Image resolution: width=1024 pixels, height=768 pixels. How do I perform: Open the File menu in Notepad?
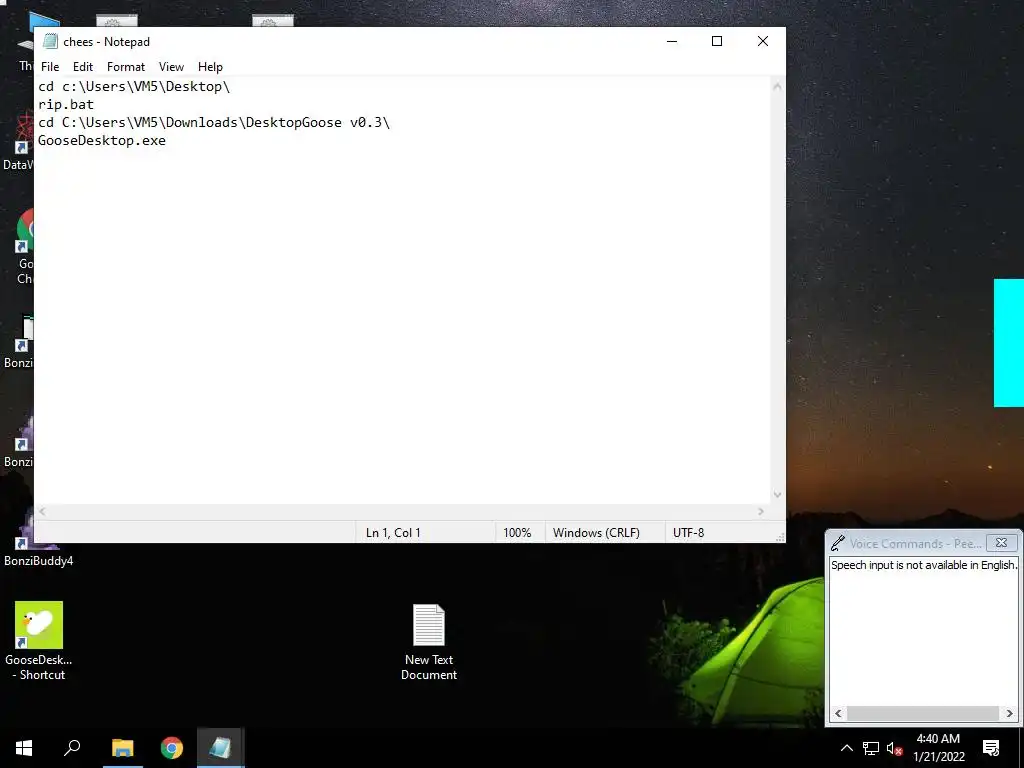(x=50, y=67)
